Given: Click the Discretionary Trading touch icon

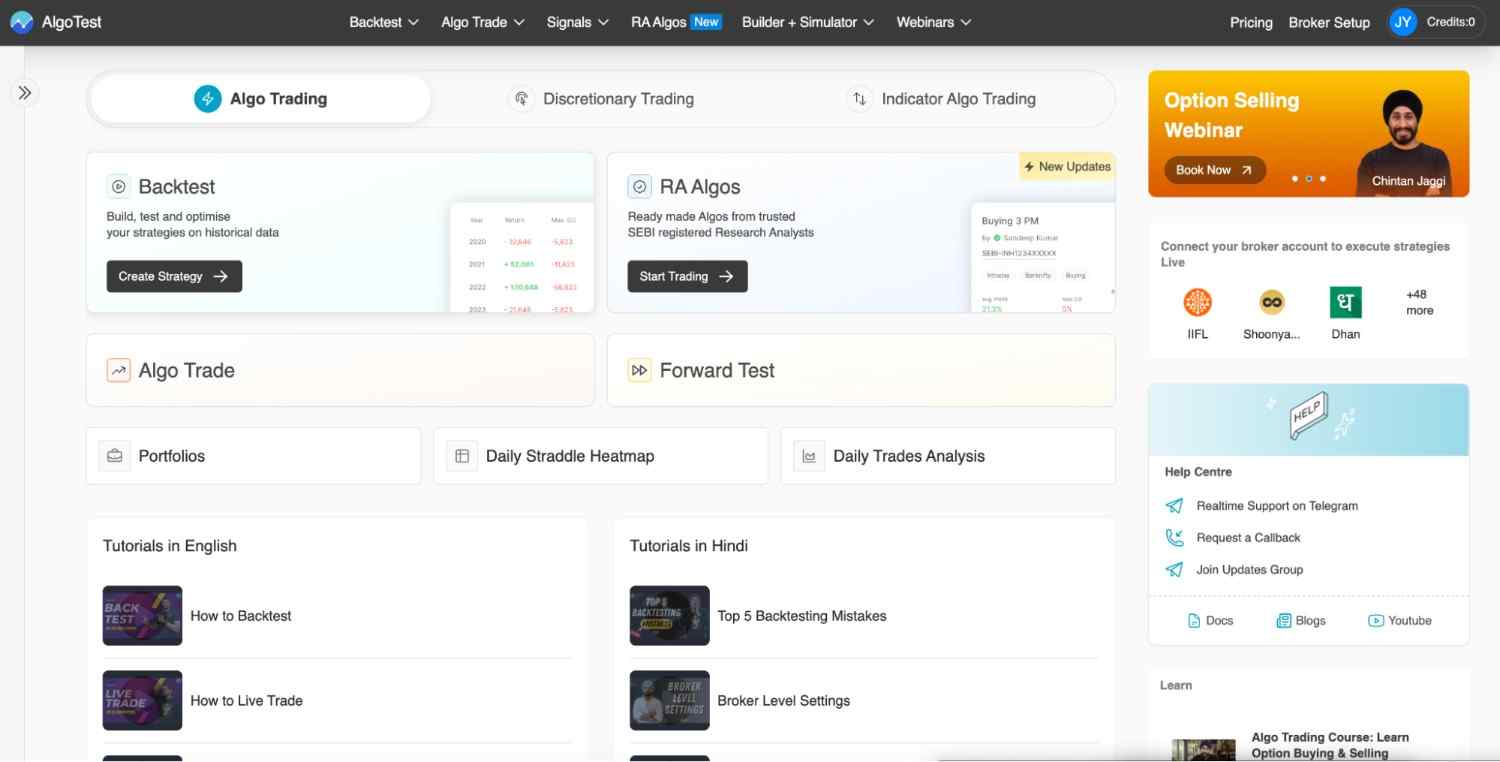Looking at the screenshot, I should 521,99.
